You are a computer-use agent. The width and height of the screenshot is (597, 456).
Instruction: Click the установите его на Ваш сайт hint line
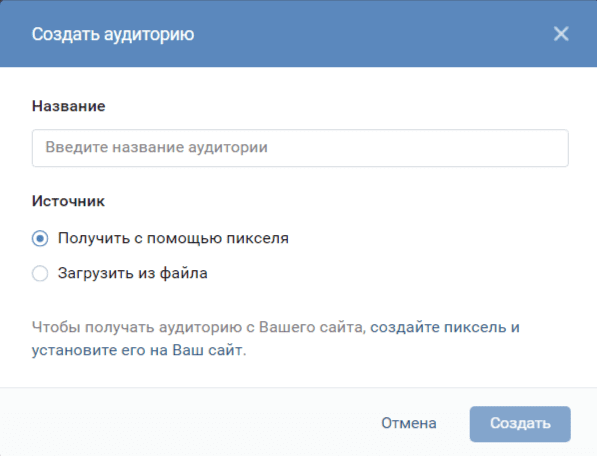coord(139,350)
